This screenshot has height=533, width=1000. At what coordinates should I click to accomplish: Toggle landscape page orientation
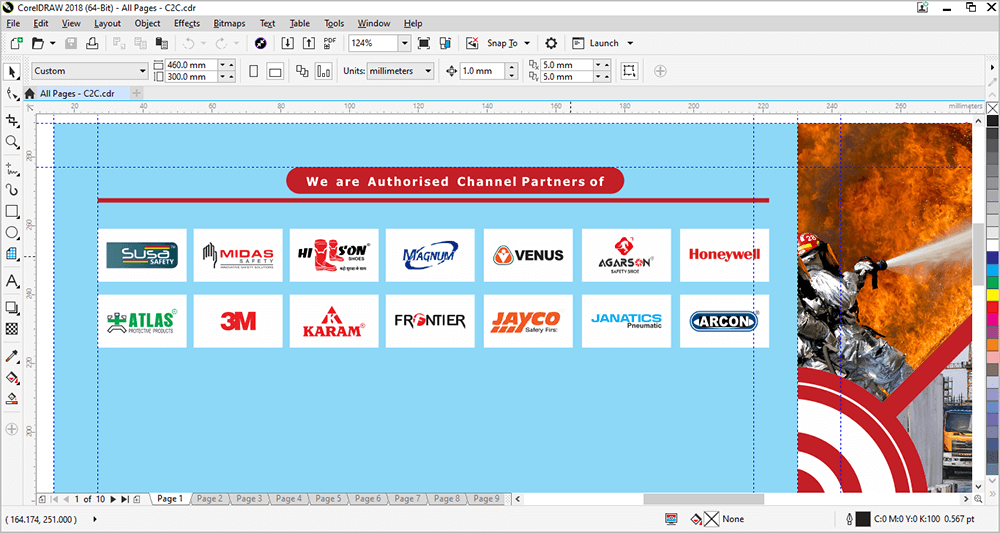pyautogui.click(x=275, y=71)
